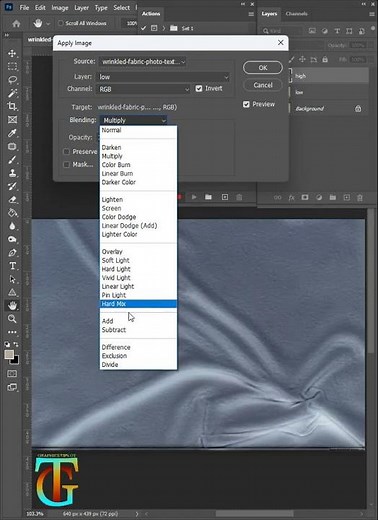Open the Type menu
This screenshot has width=378, height=520.
click(x=101, y=7)
